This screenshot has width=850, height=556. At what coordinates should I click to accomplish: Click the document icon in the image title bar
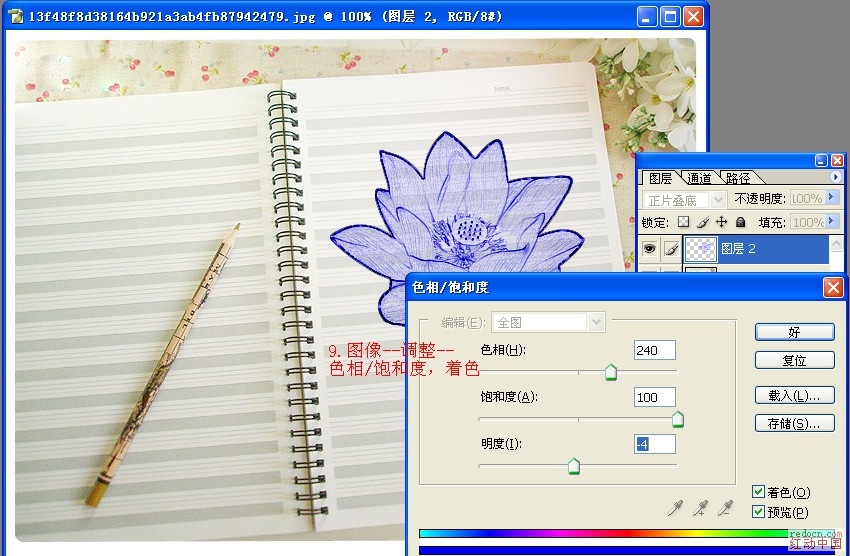click(x=16, y=16)
